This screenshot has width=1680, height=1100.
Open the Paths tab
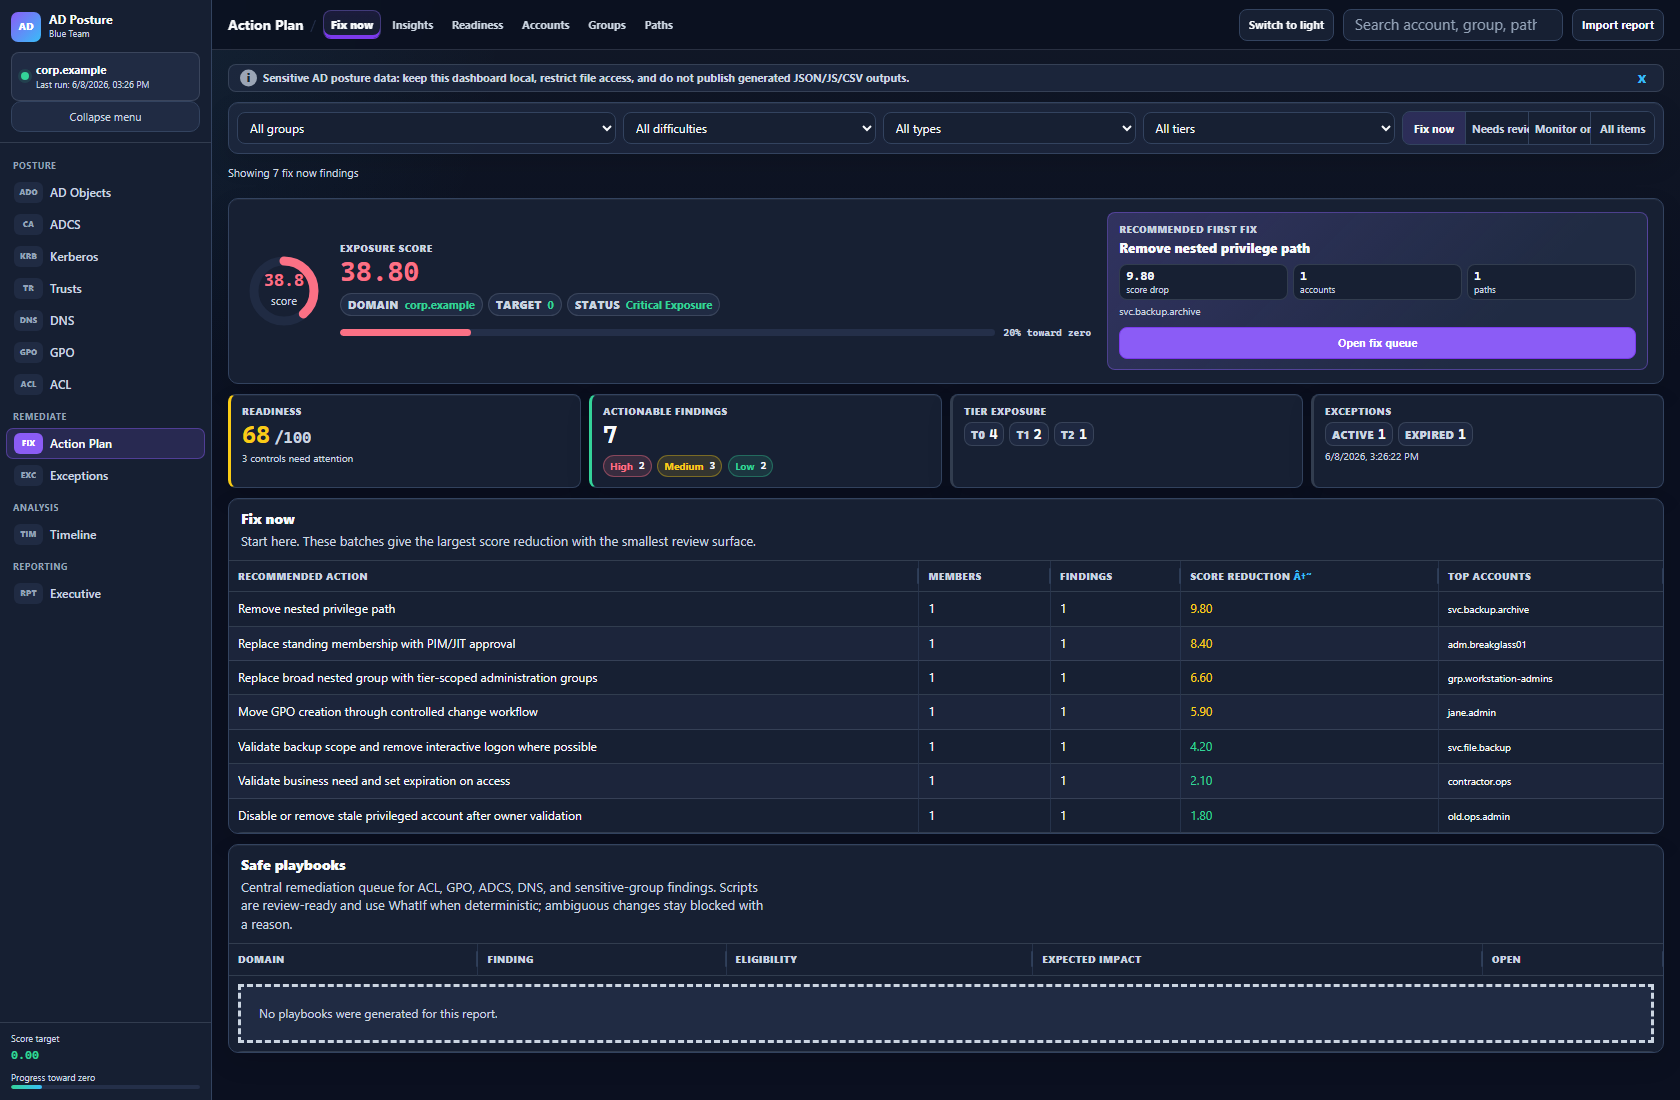659,25
